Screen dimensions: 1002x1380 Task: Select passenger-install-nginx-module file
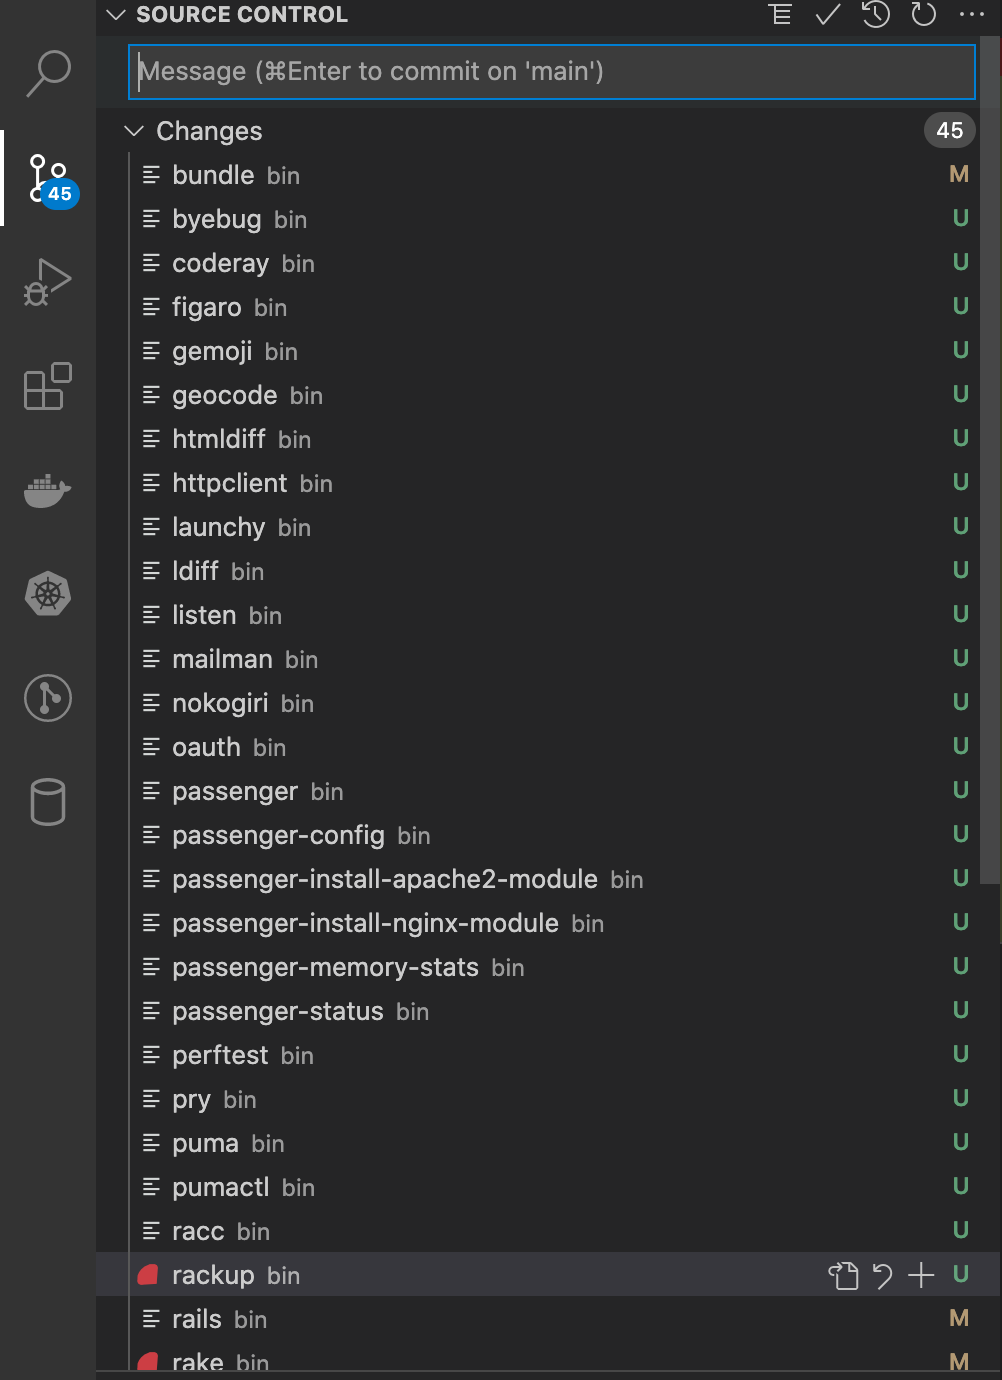click(548, 923)
